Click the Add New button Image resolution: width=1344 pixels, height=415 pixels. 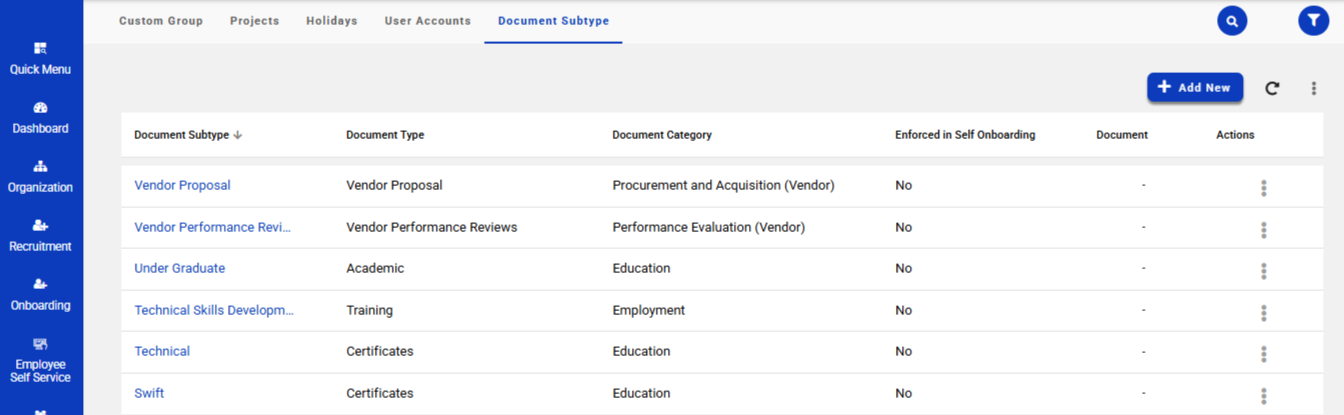(1195, 88)
